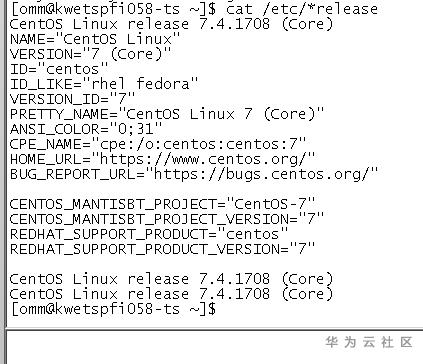Click the first CentOS Linux release 7.4.1708 line
The image size is (423, 364).
[171, 24]
